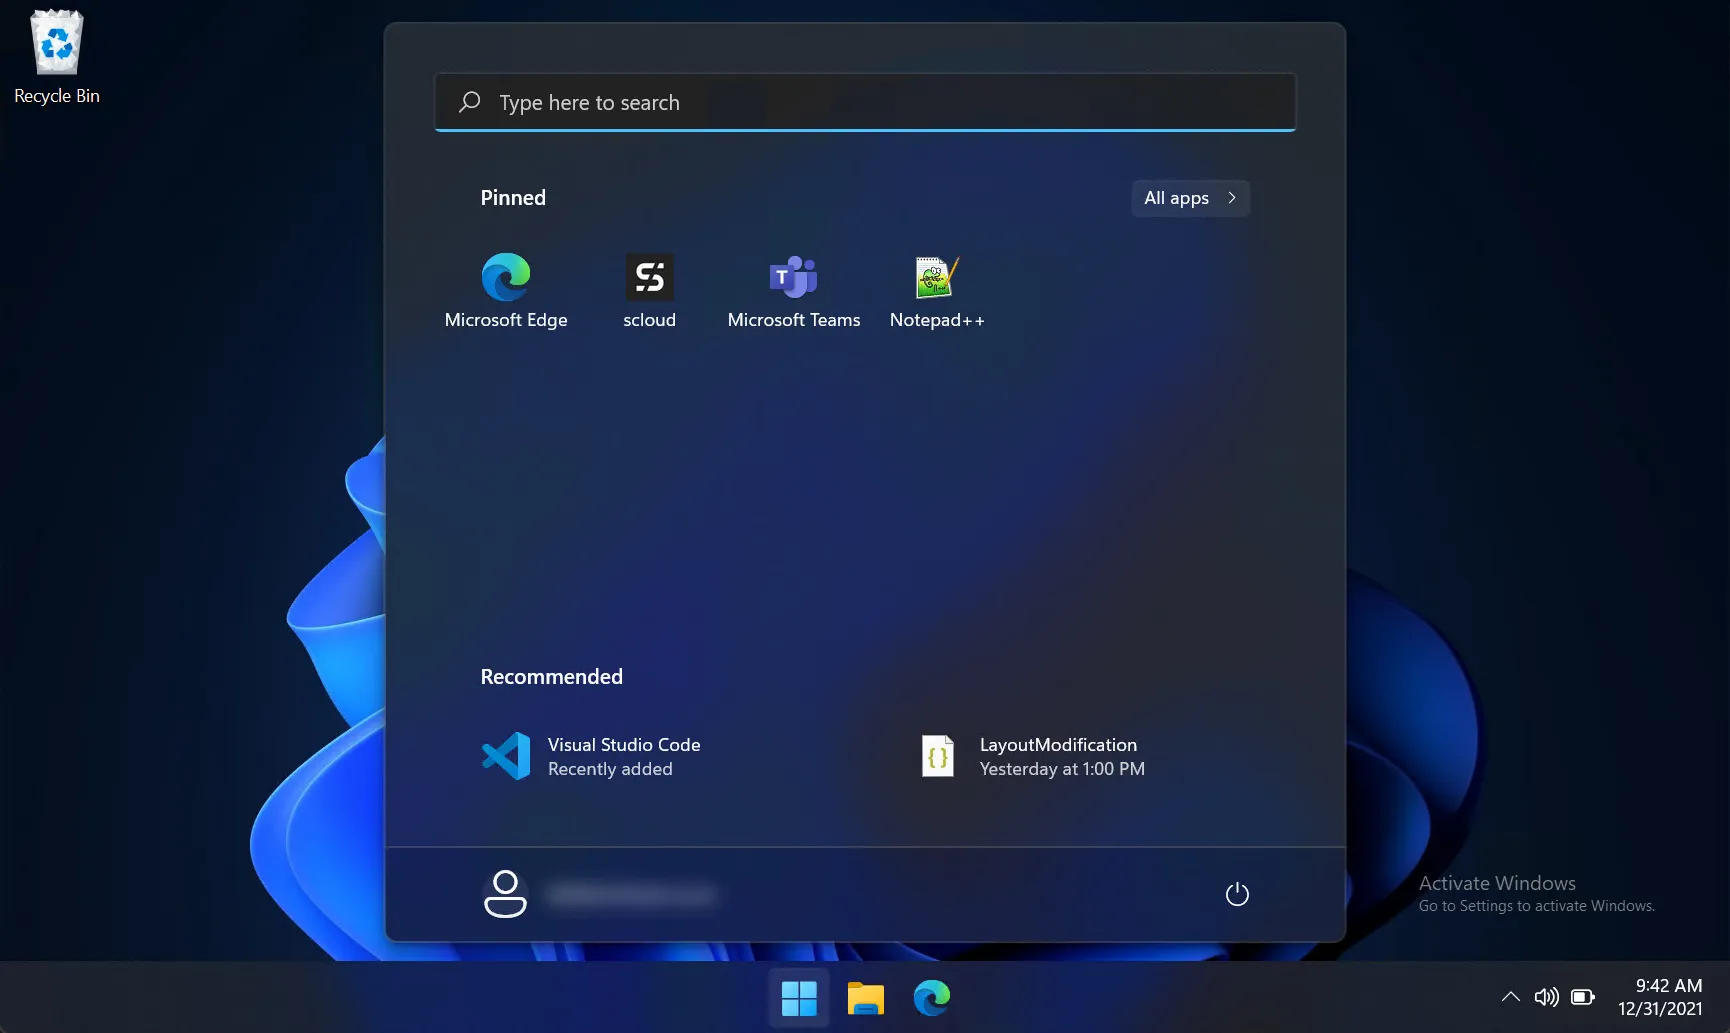The height and width of the screenshot is (1033, 1730).
Task: Open Microsoft Edge from pinned apps
Action: point(506,290)
